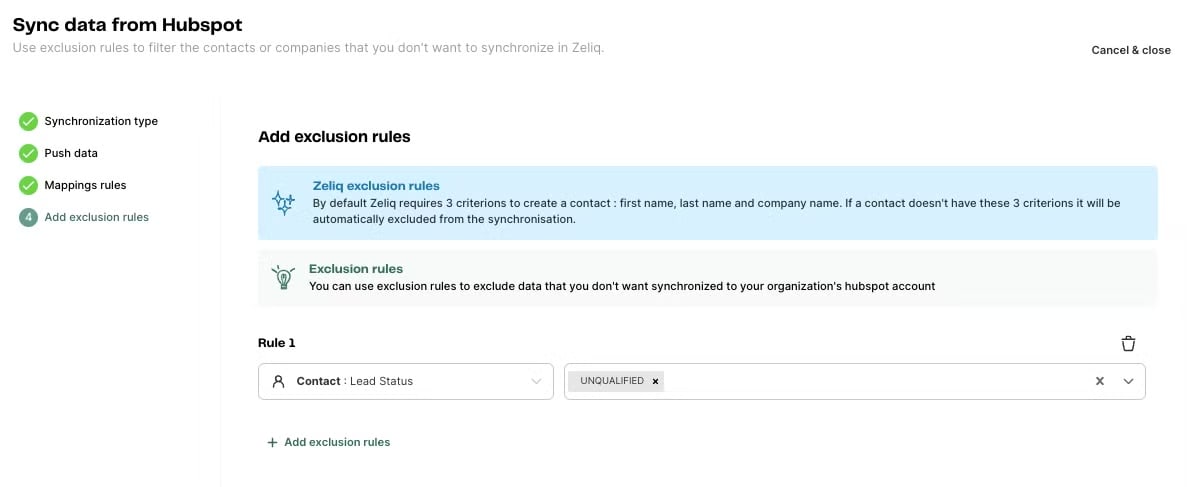Clear all selected values in Rule 1
The image size is (1187, 487).
click(1099, 381)
